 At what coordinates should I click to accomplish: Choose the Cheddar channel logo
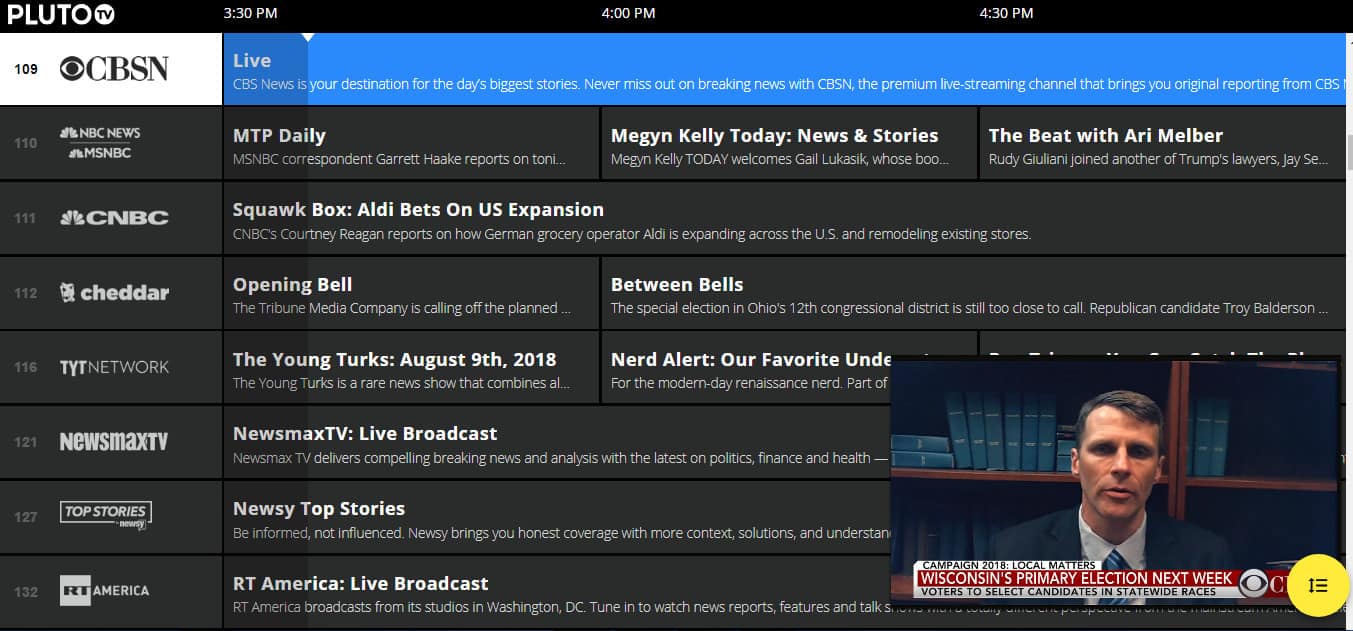114,292
